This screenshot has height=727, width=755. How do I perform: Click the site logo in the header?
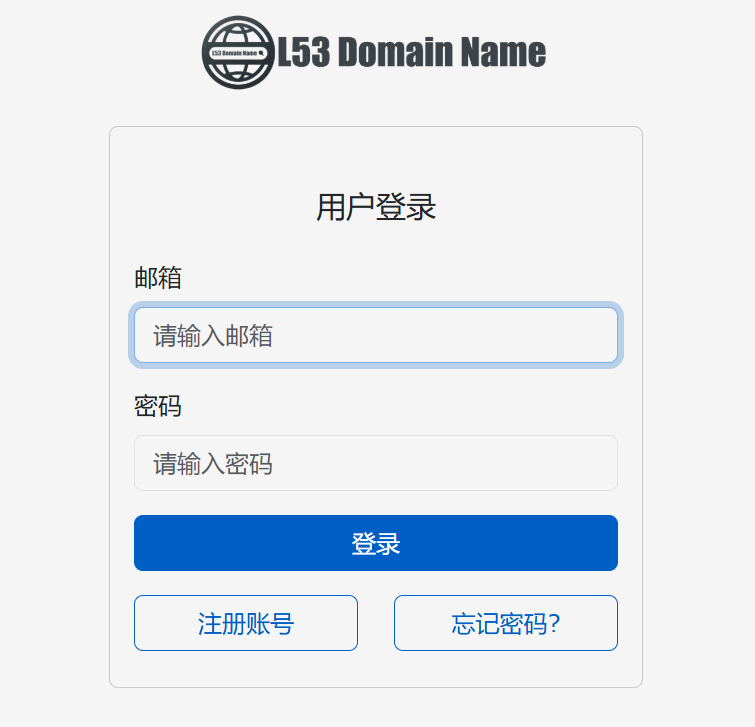tap(238, 52)
